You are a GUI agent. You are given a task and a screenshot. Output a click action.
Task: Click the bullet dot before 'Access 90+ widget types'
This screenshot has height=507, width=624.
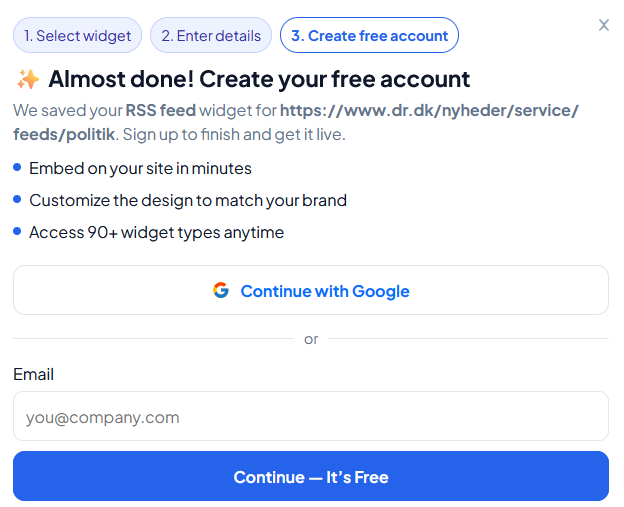coord(18,232)
